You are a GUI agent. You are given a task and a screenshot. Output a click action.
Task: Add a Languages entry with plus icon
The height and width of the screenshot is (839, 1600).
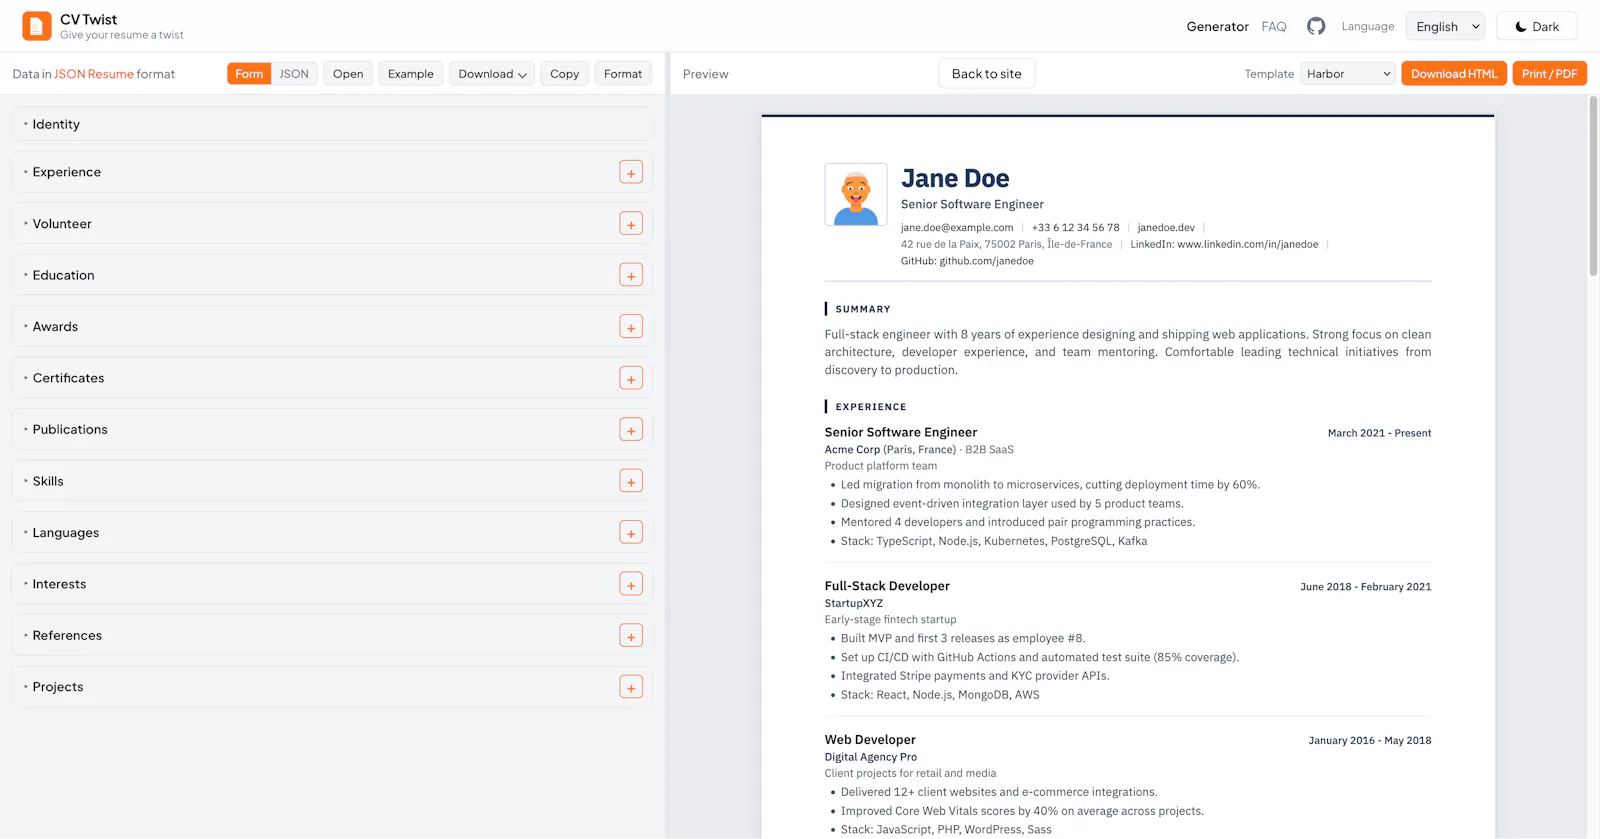click(631, 533)
